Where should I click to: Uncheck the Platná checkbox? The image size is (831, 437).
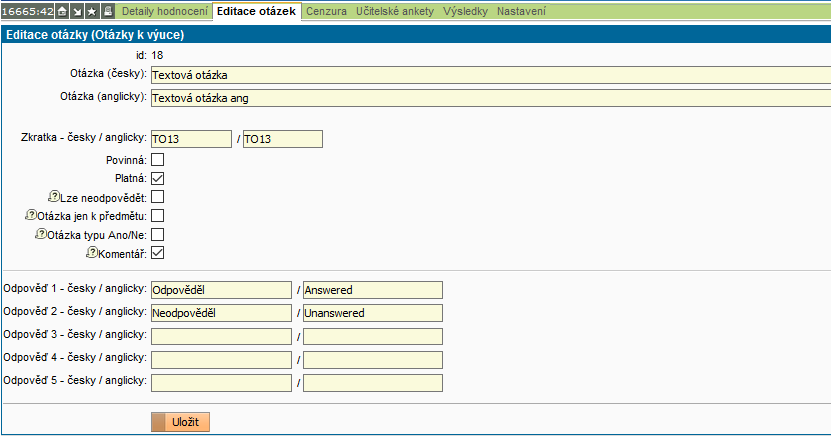[x=157, y=178]
